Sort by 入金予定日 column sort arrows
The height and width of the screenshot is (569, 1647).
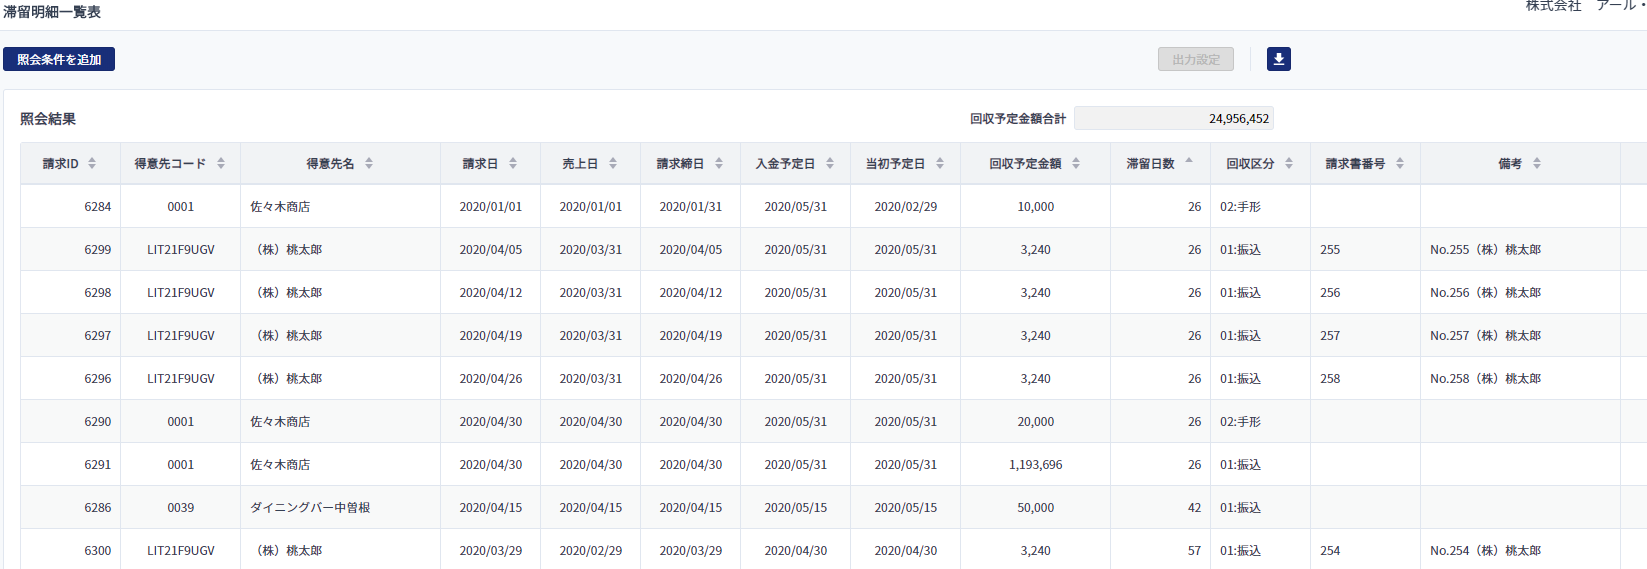point(830,163)
